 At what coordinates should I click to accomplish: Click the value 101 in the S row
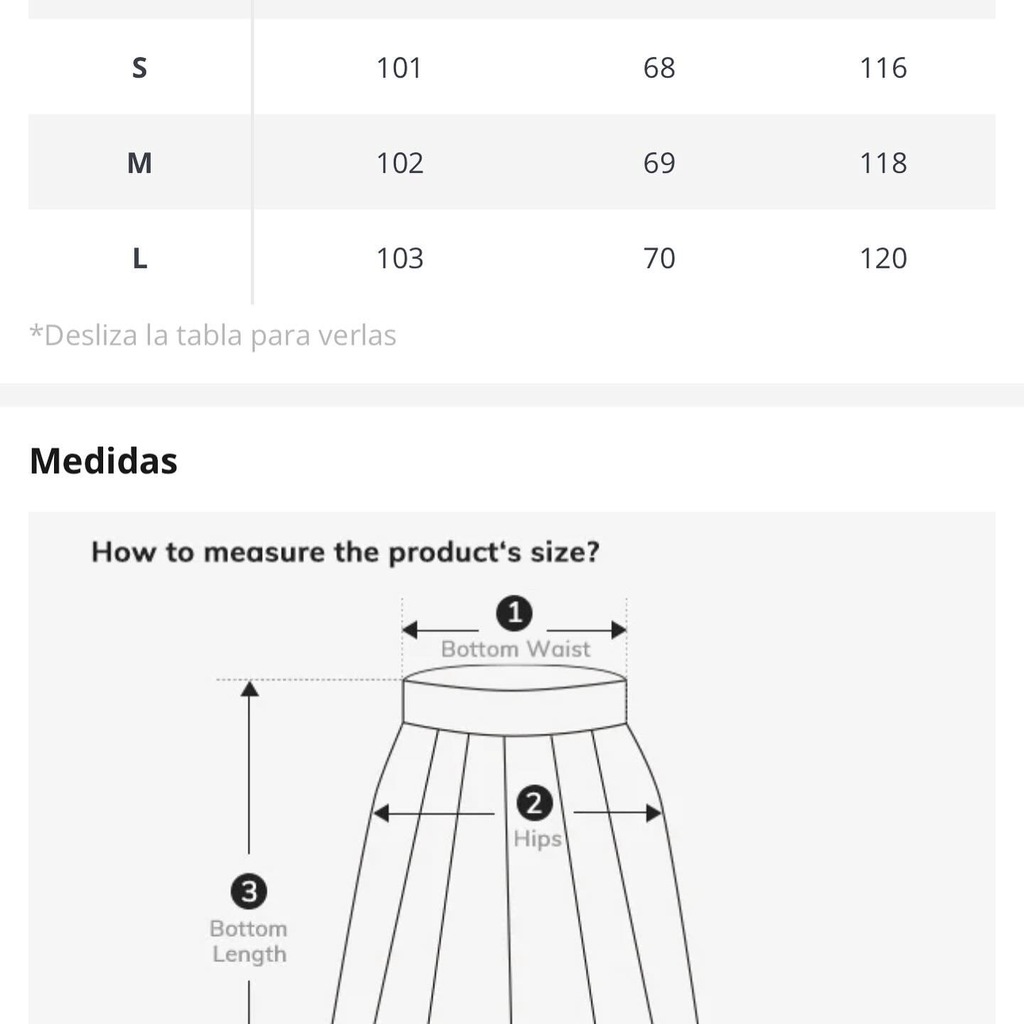[399, 68]
